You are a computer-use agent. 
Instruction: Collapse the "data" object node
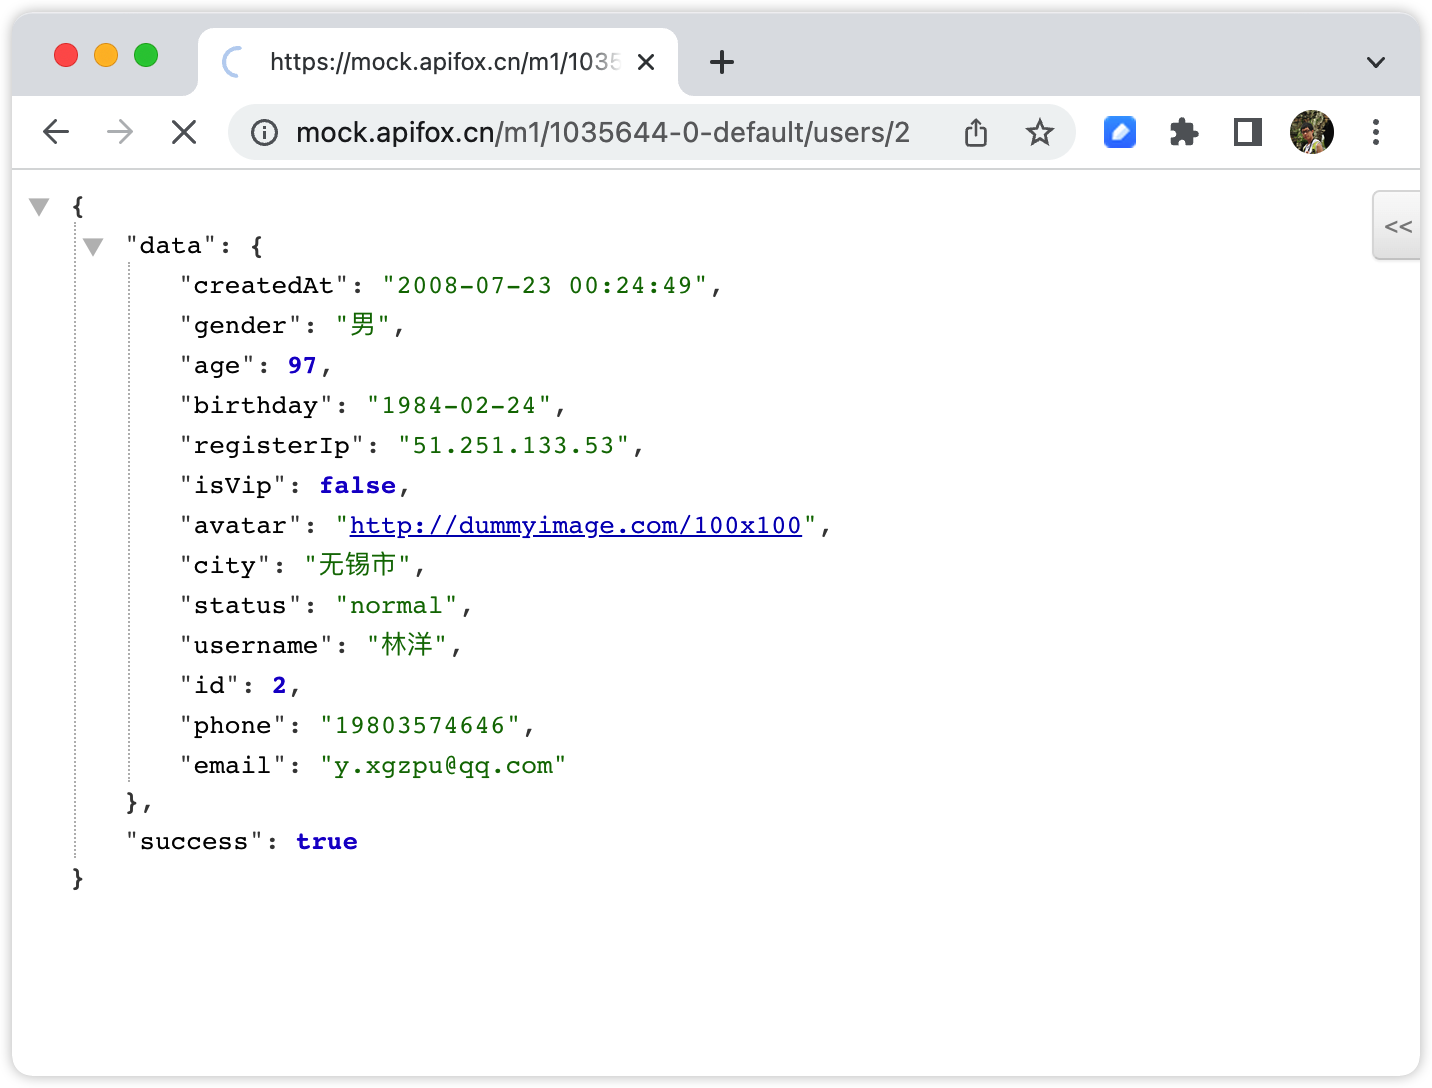pos(93,247)
